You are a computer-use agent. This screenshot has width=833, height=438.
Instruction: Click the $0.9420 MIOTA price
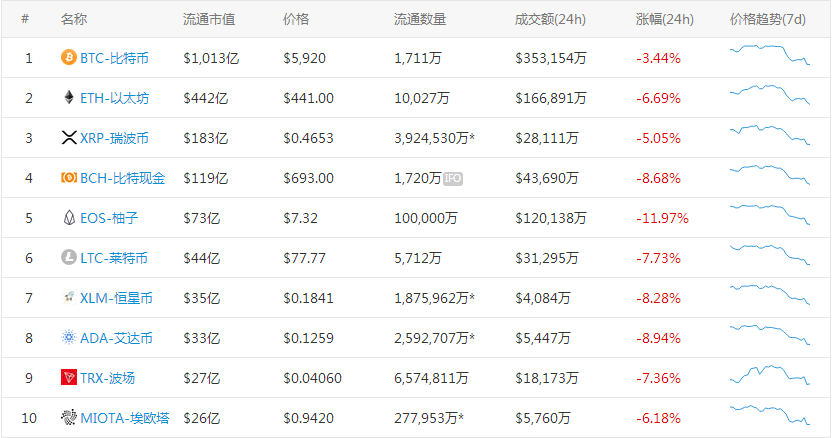tap(308, 418)
